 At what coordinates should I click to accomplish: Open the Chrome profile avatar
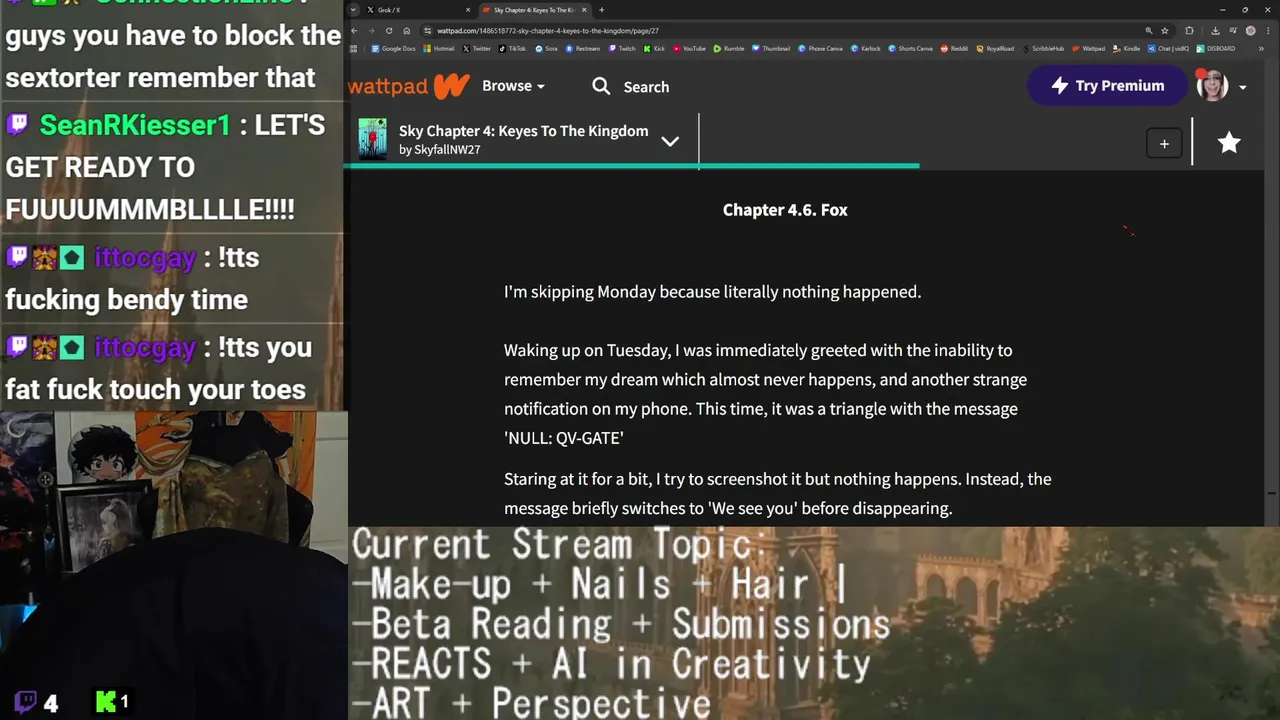pyautogui.click(x=1251, y=31)
